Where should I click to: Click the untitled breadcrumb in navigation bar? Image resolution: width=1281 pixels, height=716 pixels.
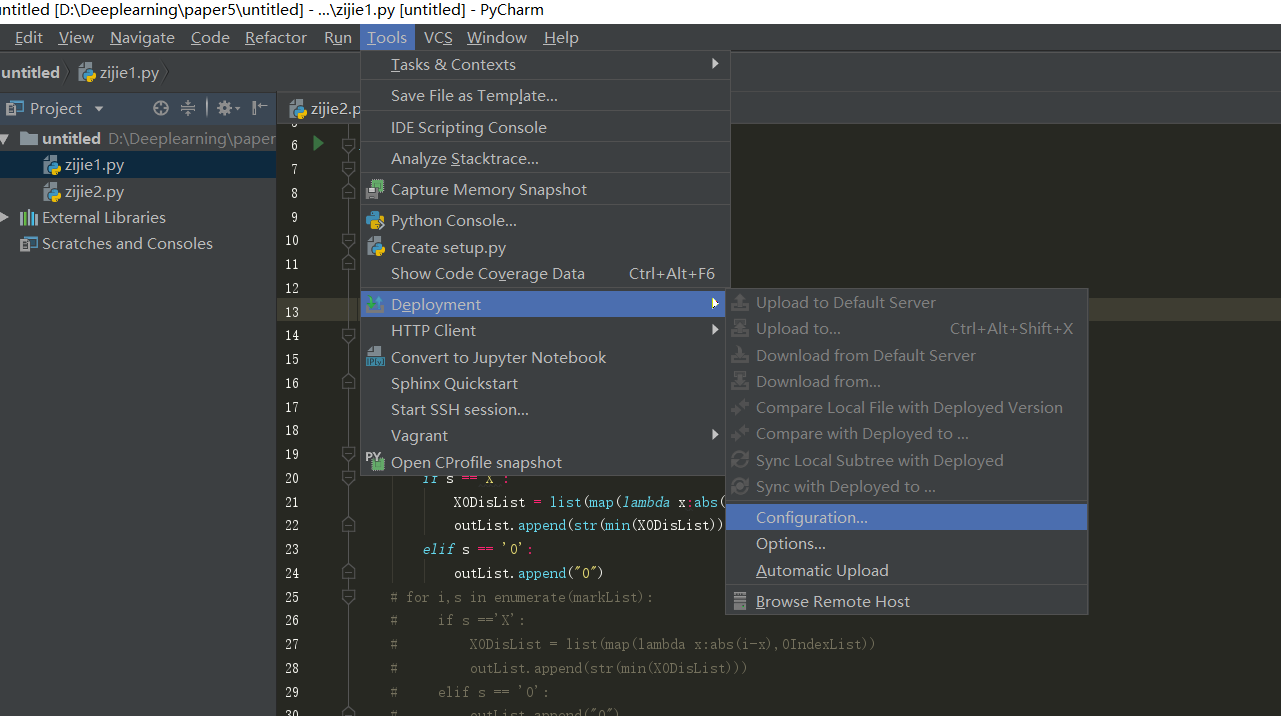click(30, 72)
